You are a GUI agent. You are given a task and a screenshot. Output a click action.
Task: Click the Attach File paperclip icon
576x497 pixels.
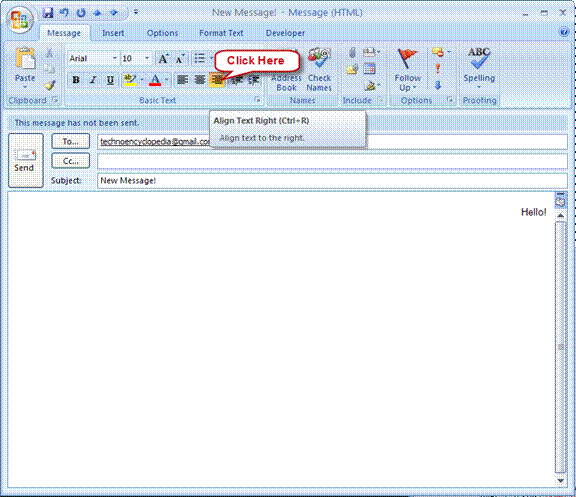coord(352,53)
